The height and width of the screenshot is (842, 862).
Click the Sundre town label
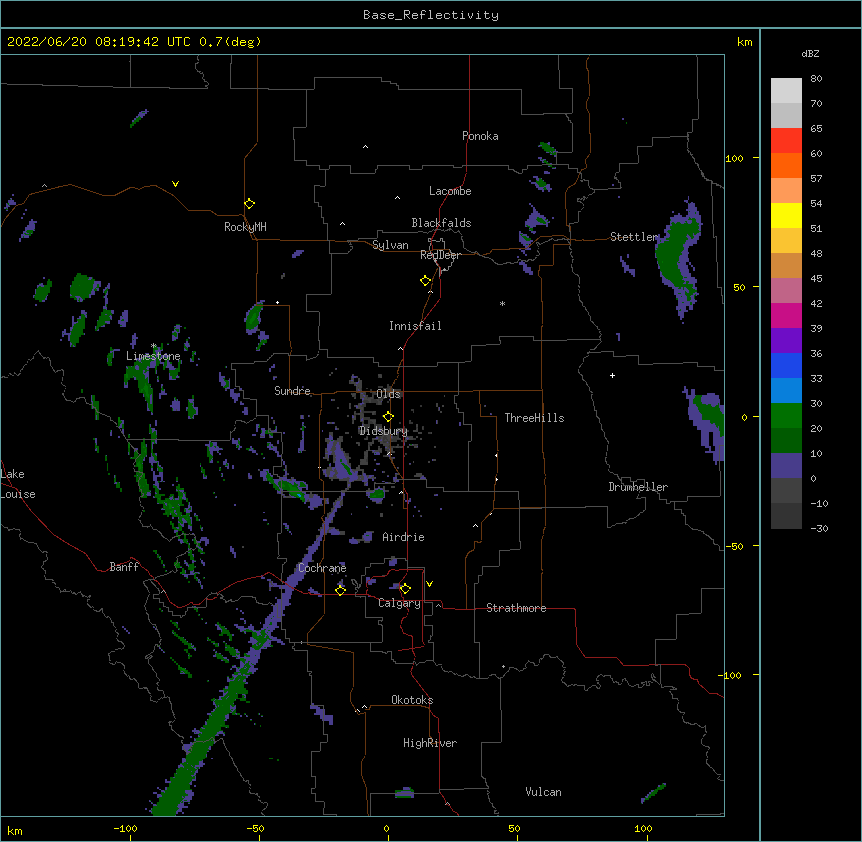[292, 391]
